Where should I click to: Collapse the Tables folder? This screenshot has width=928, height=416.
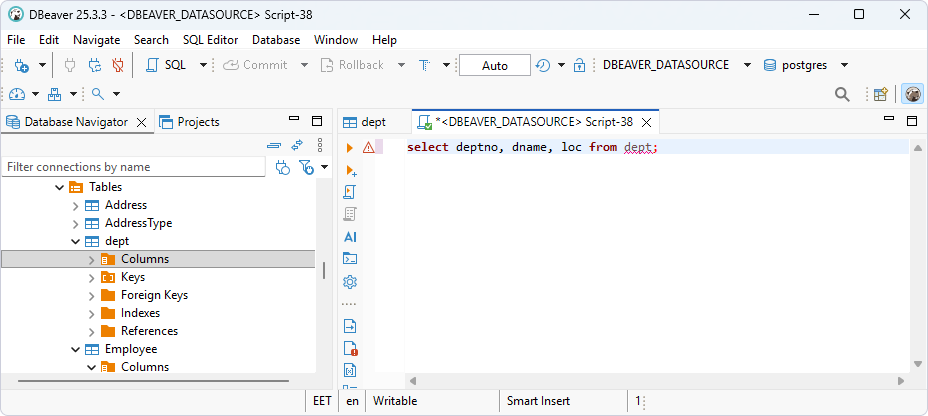click(59, 187)
